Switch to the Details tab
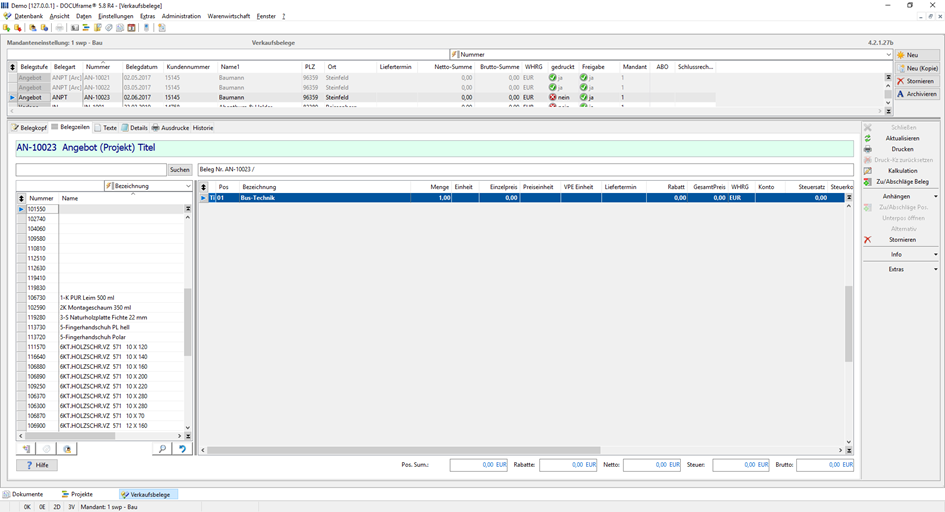Viewport: 945px width, 512px height. (134, 128)
